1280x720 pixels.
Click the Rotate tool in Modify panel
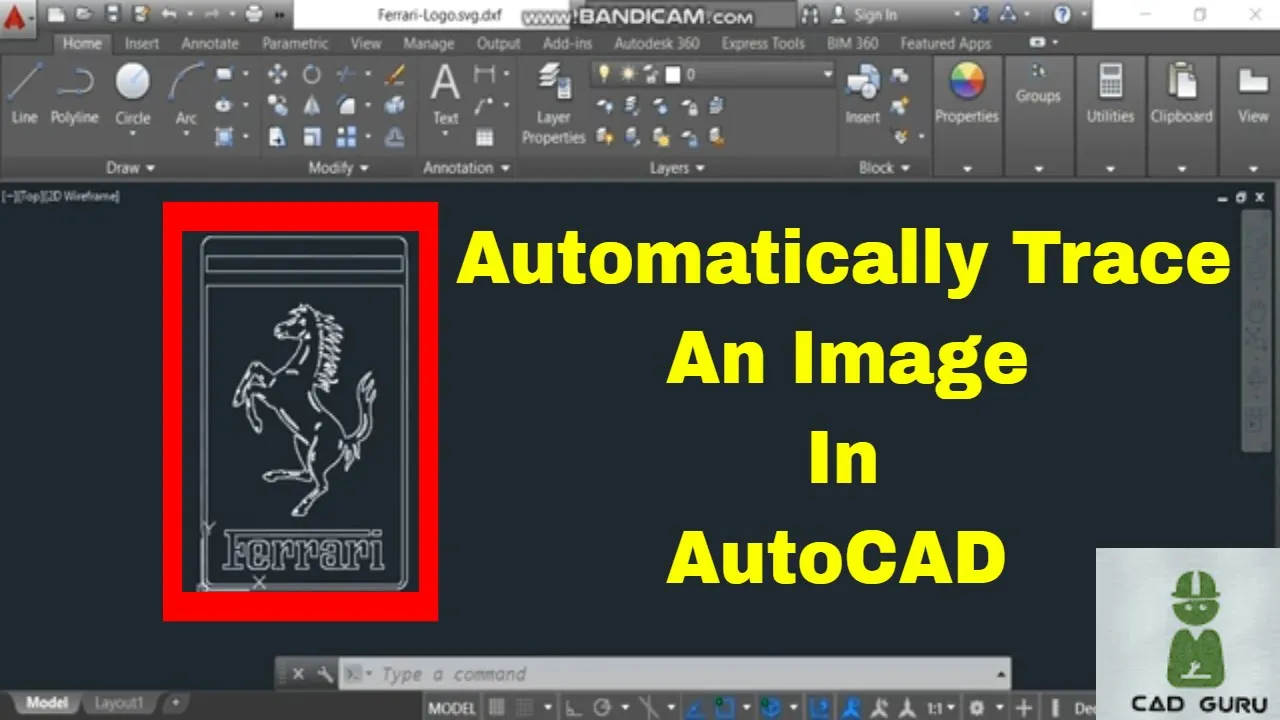point(312,74)
